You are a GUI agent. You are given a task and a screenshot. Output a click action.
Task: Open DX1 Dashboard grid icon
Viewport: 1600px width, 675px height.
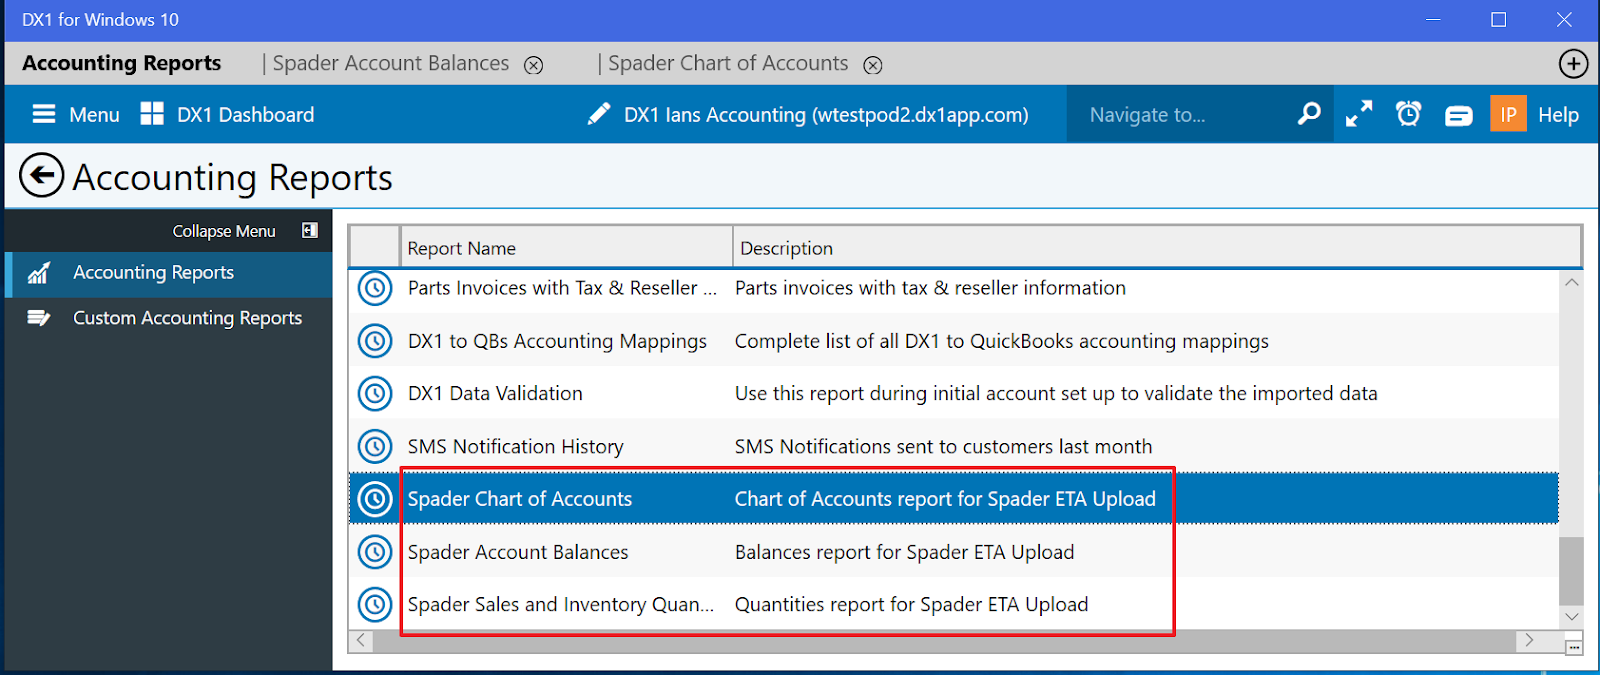pyautogui.click(x=152, y=113)
